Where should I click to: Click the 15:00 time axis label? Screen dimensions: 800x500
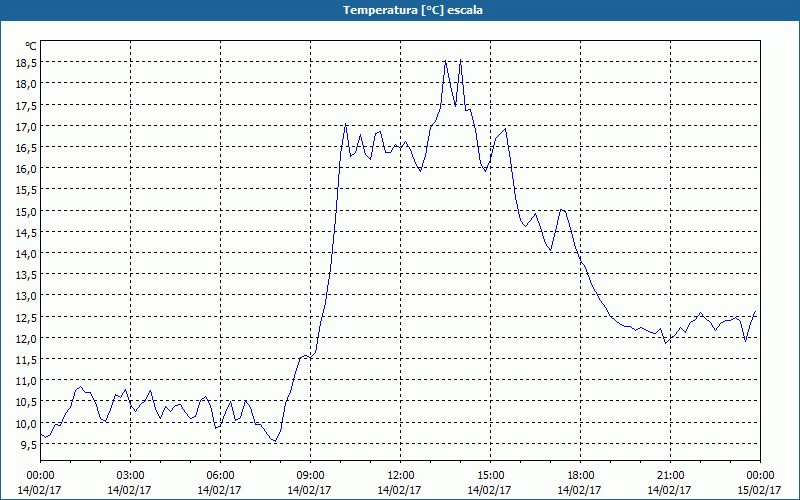pyautogui.click(x=490, y=476)
